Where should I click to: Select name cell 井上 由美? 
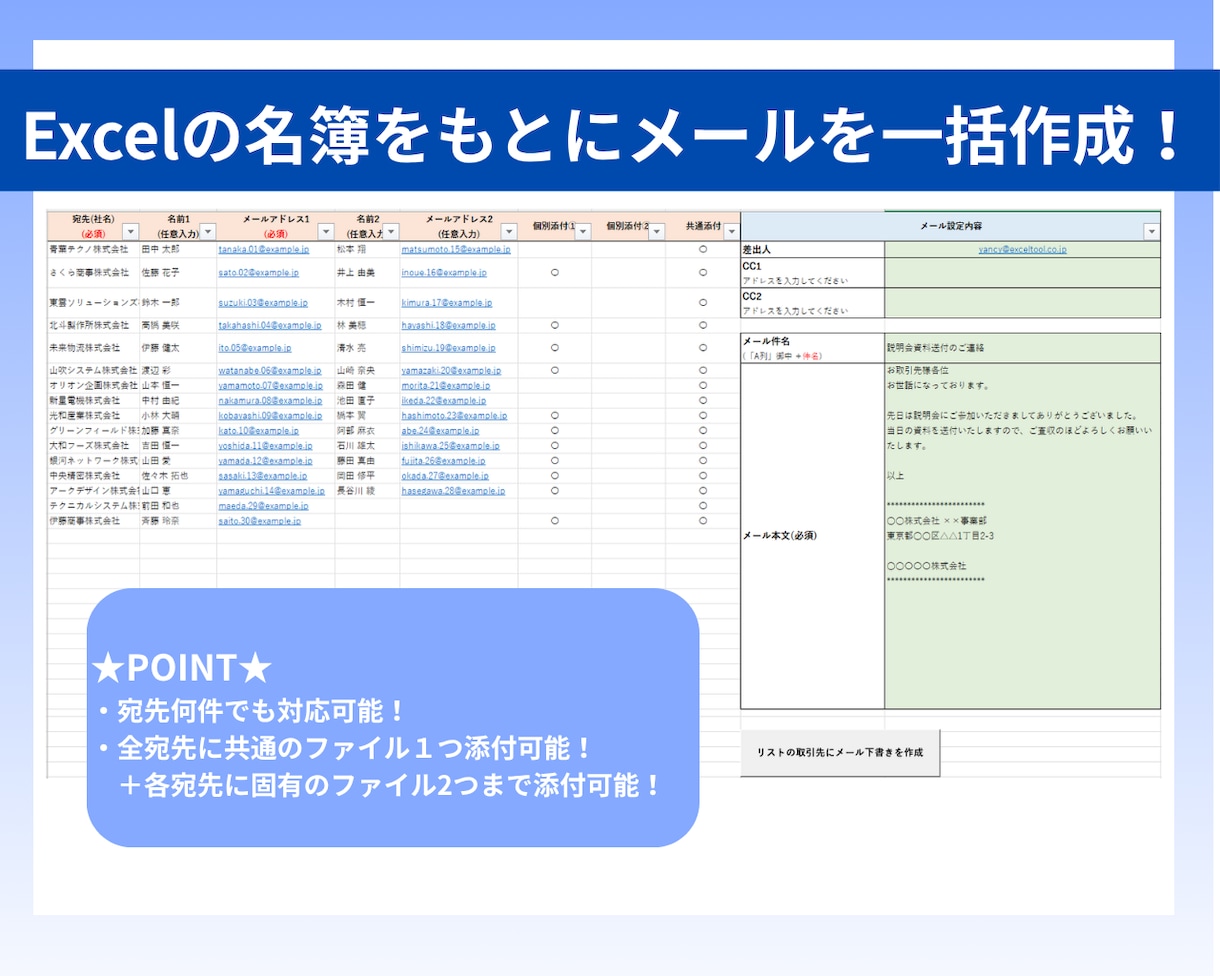(367, 272)
